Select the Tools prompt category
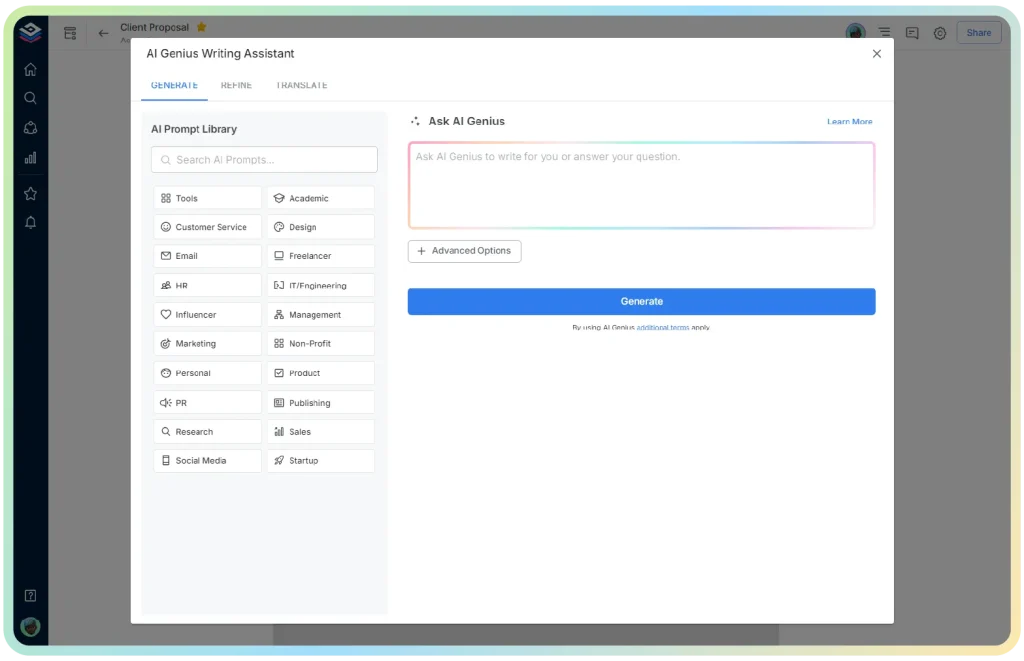 [x=208, y=198]
